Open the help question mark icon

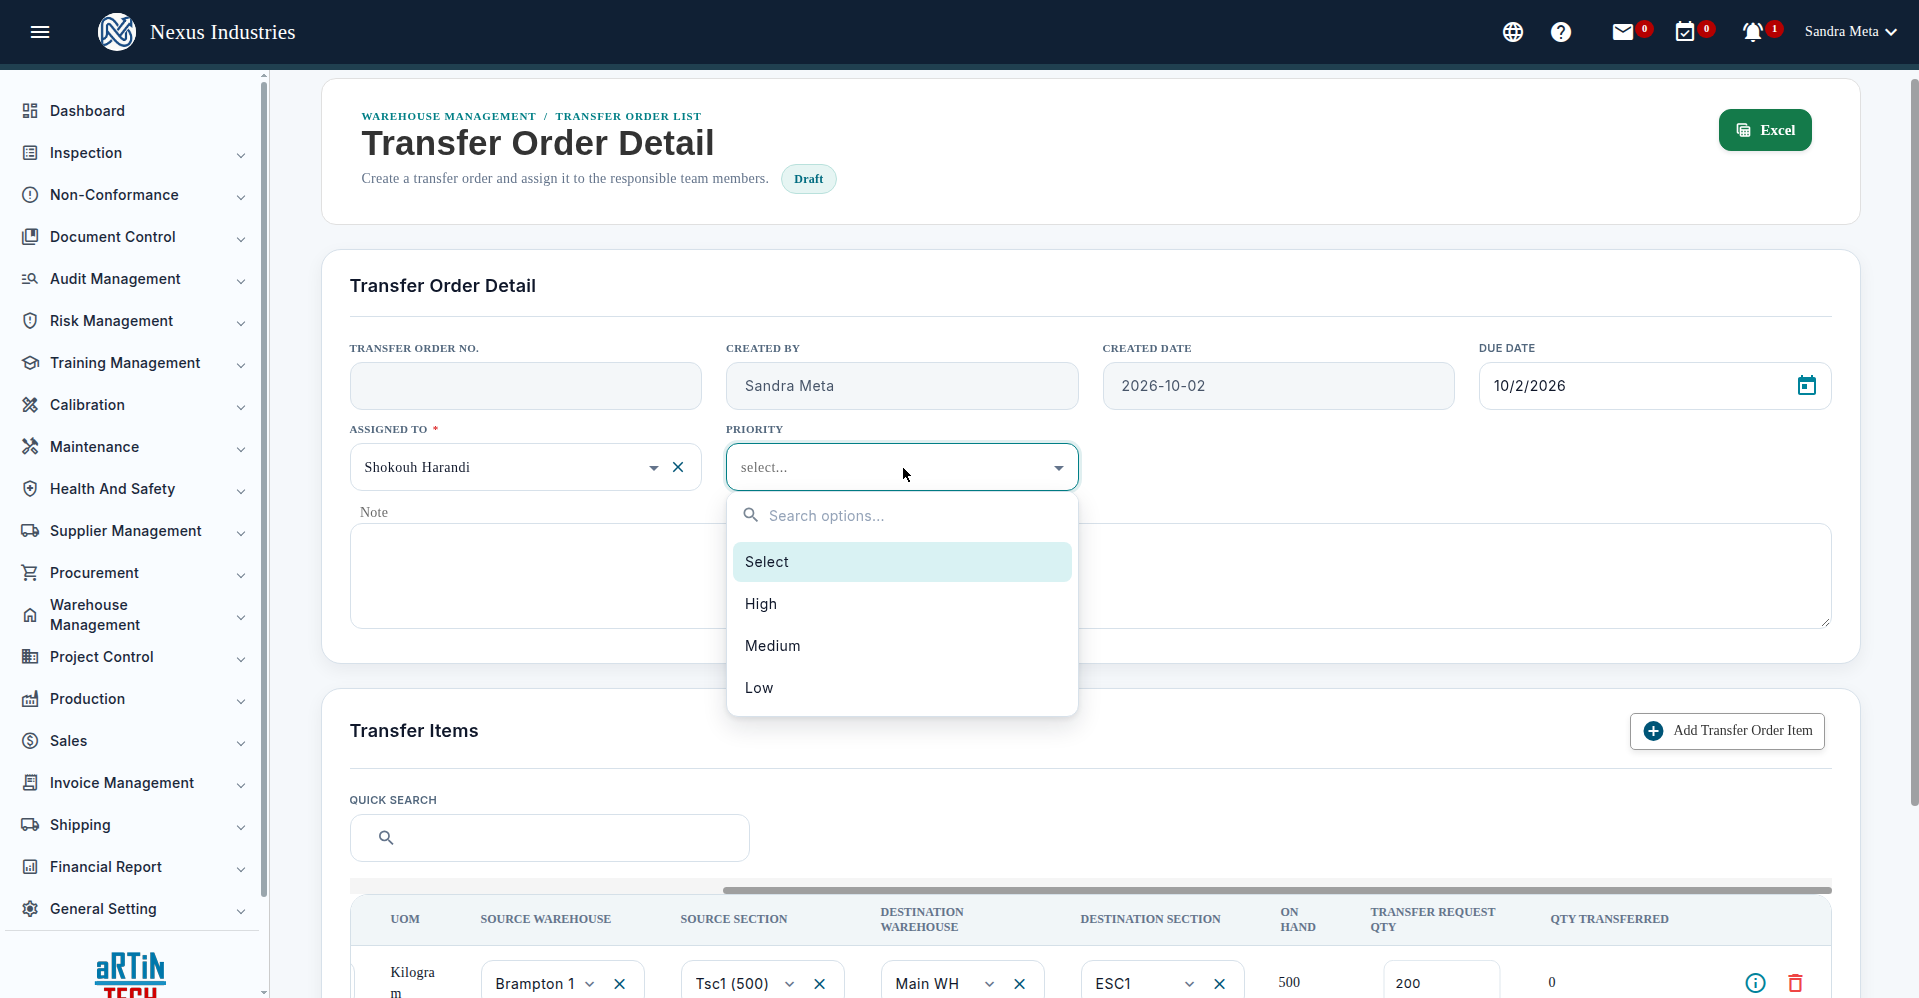[1561, 32]
